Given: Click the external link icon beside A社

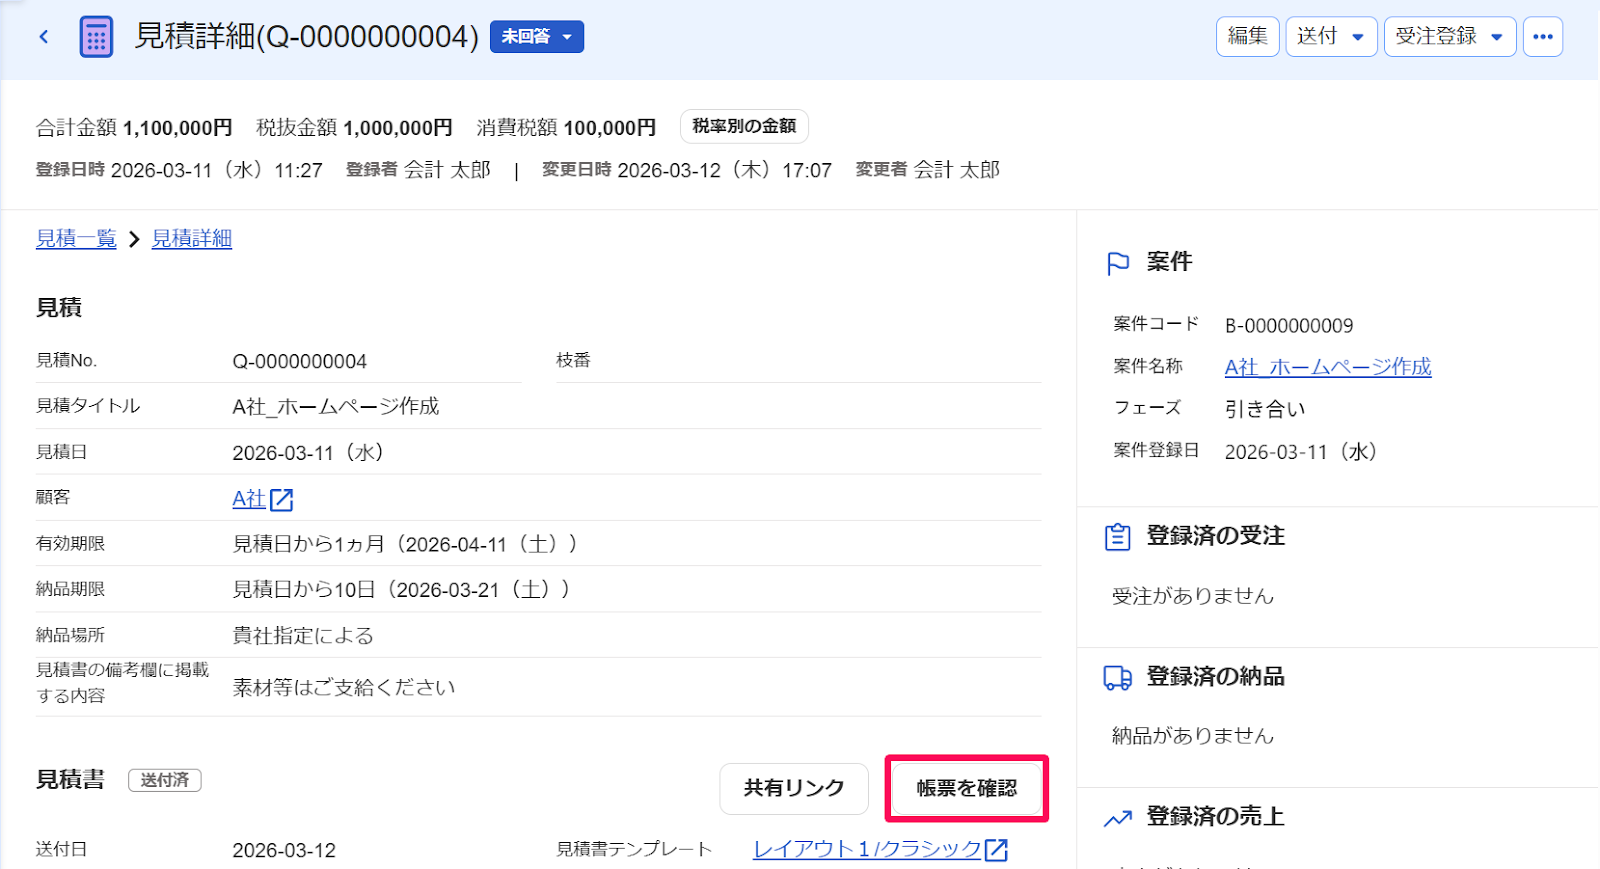Looking at the screenshot, I should [x=282, y=499].
